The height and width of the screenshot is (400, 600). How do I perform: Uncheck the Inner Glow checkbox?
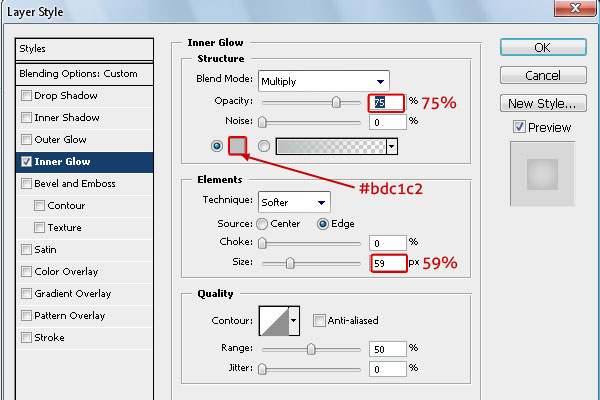point(26,162)
